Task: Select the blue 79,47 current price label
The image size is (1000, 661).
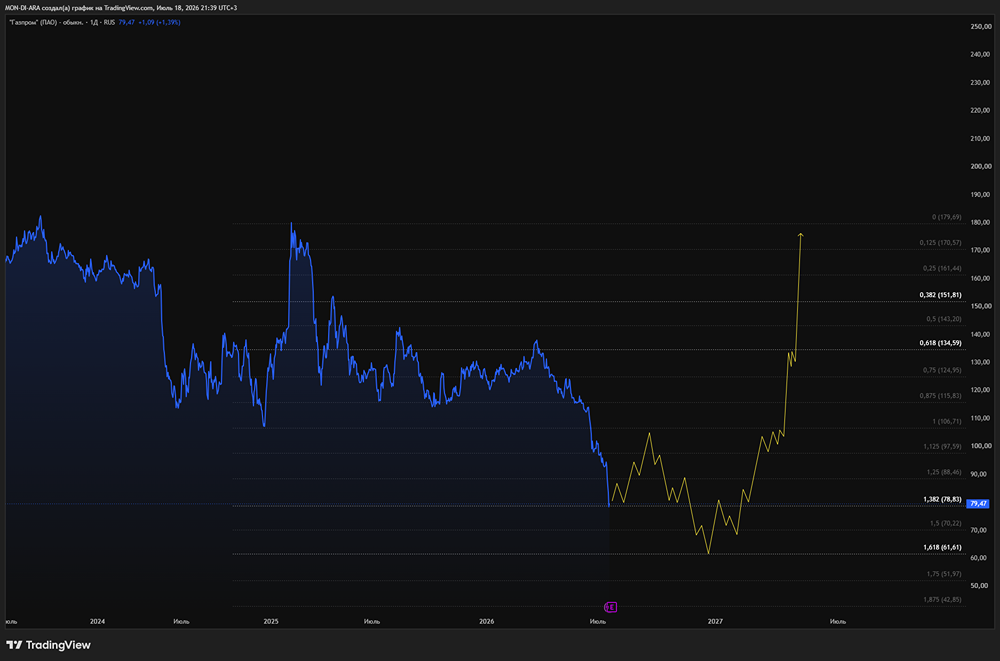Action: click(x=978, y=504)
